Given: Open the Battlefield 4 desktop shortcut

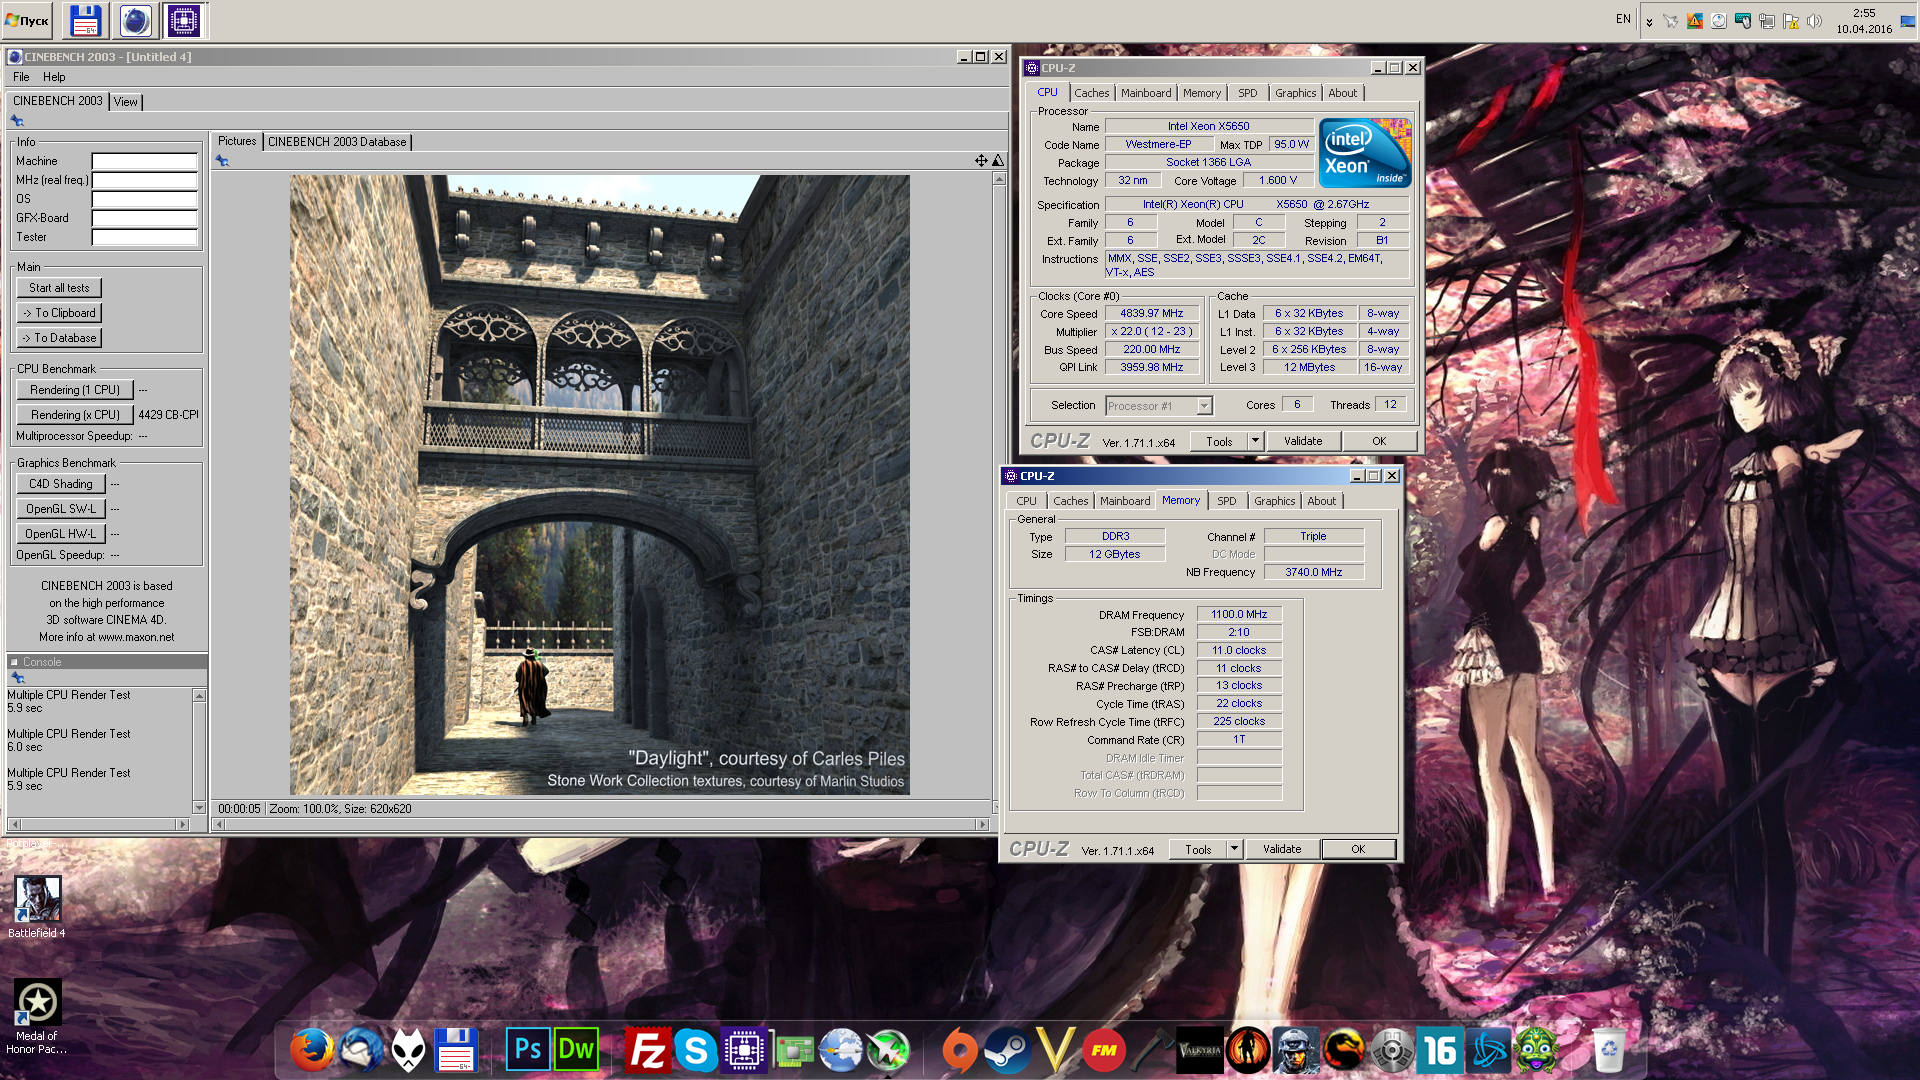Looking at the screenshot, I should pos(37,908).
